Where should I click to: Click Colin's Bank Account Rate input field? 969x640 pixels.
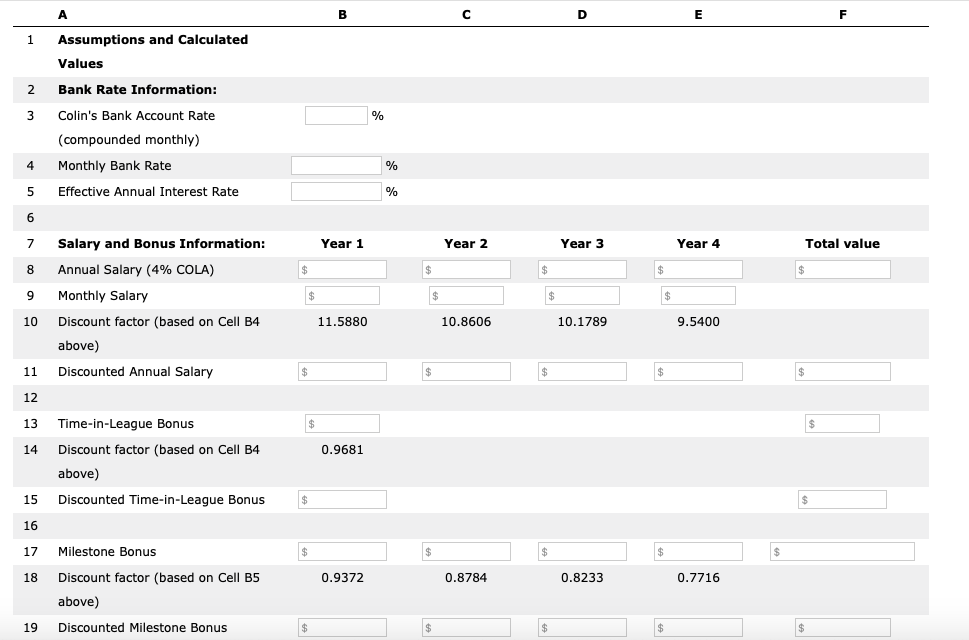[x=336, y=116]
